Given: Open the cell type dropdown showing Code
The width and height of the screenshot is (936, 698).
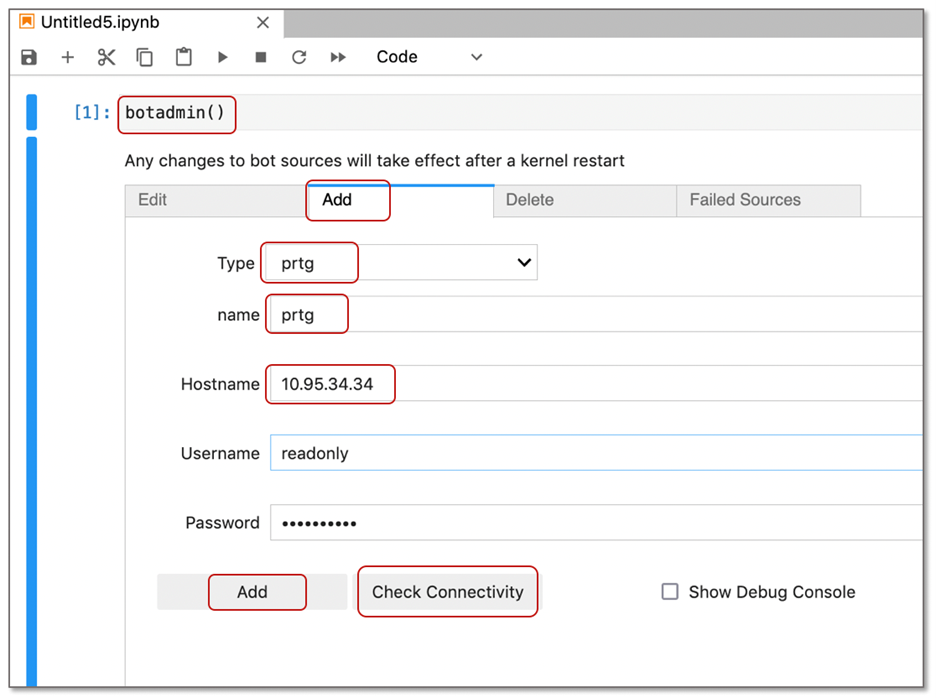Looking at the screenshot, I should click(430, 57).
